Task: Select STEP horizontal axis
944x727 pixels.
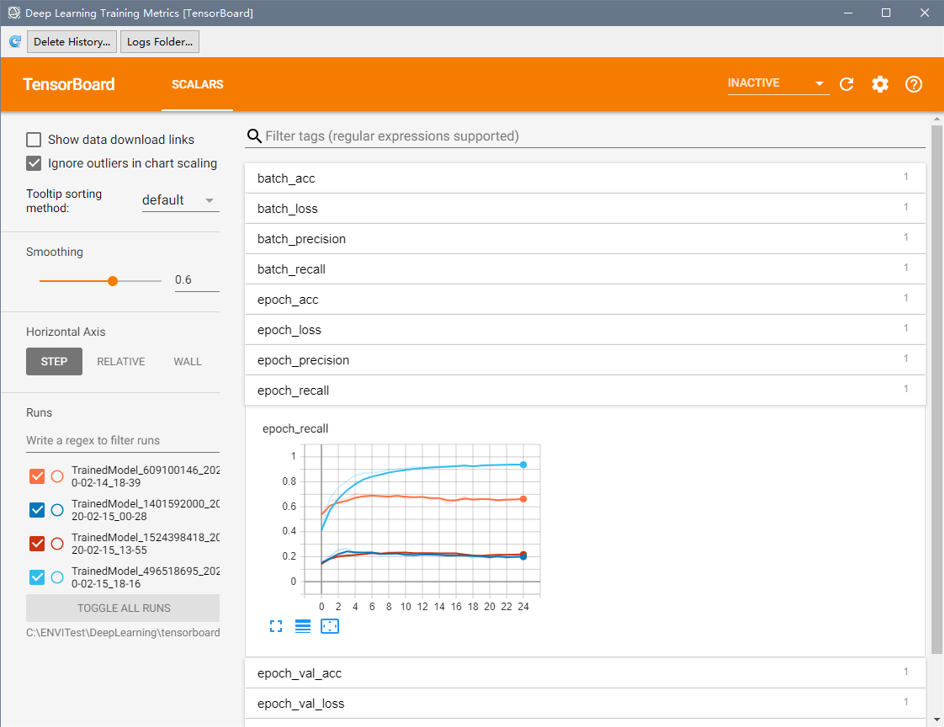Action: [x=54, y=361]
